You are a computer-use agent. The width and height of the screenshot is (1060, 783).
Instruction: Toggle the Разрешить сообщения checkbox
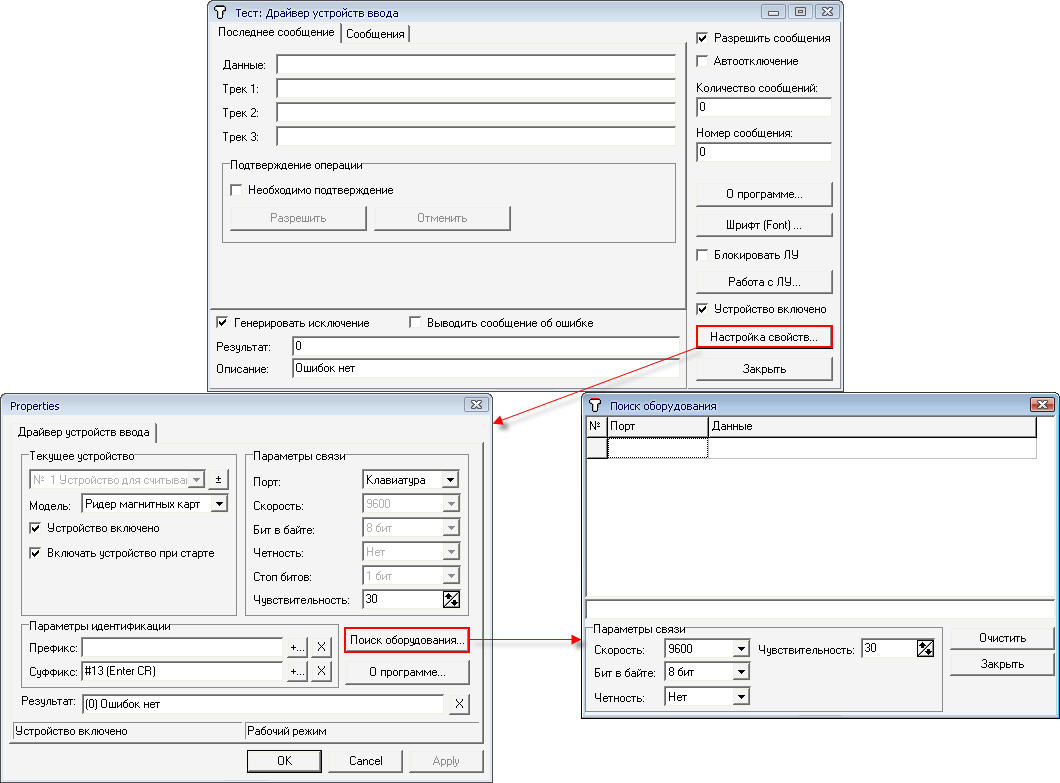702,38
